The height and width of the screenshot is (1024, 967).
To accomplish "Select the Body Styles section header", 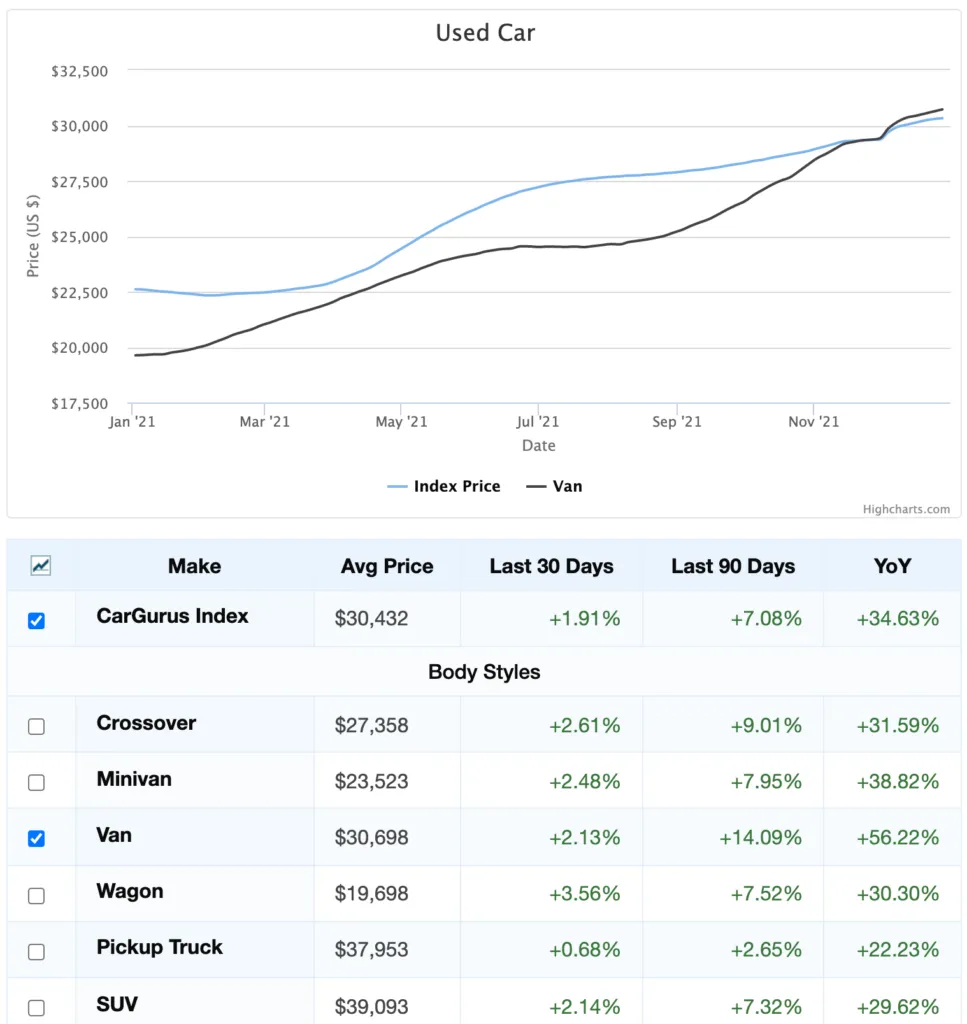I will [484, 672].
